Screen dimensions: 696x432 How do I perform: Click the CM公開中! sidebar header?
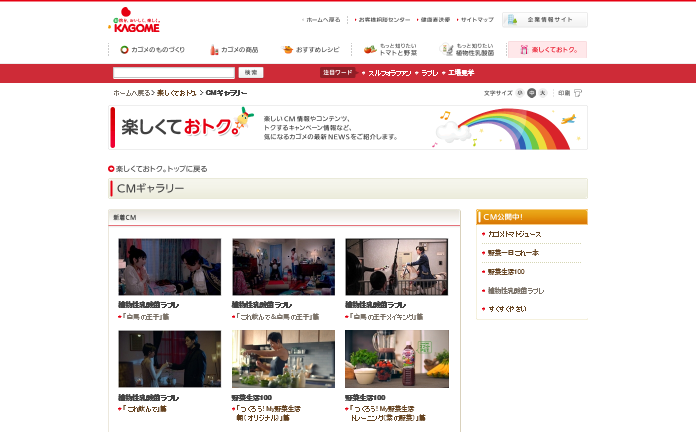(532, 217)
